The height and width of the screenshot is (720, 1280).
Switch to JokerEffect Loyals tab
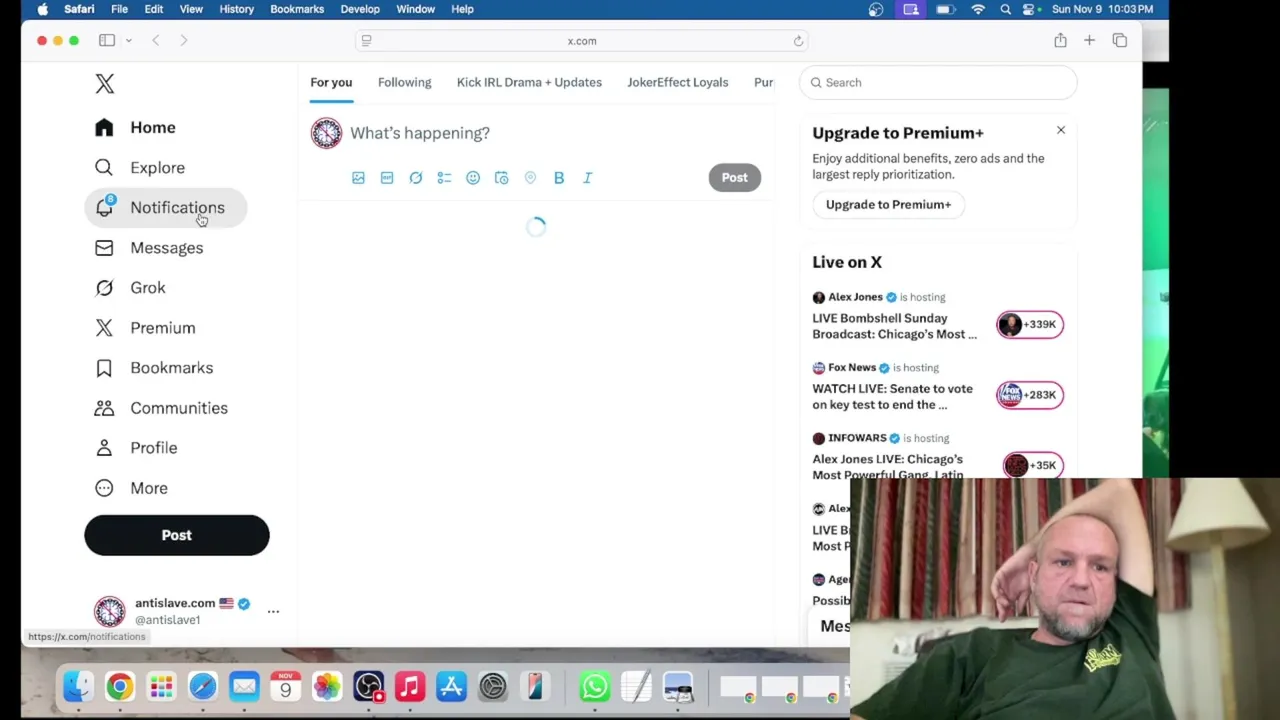[x=678, y=83]
